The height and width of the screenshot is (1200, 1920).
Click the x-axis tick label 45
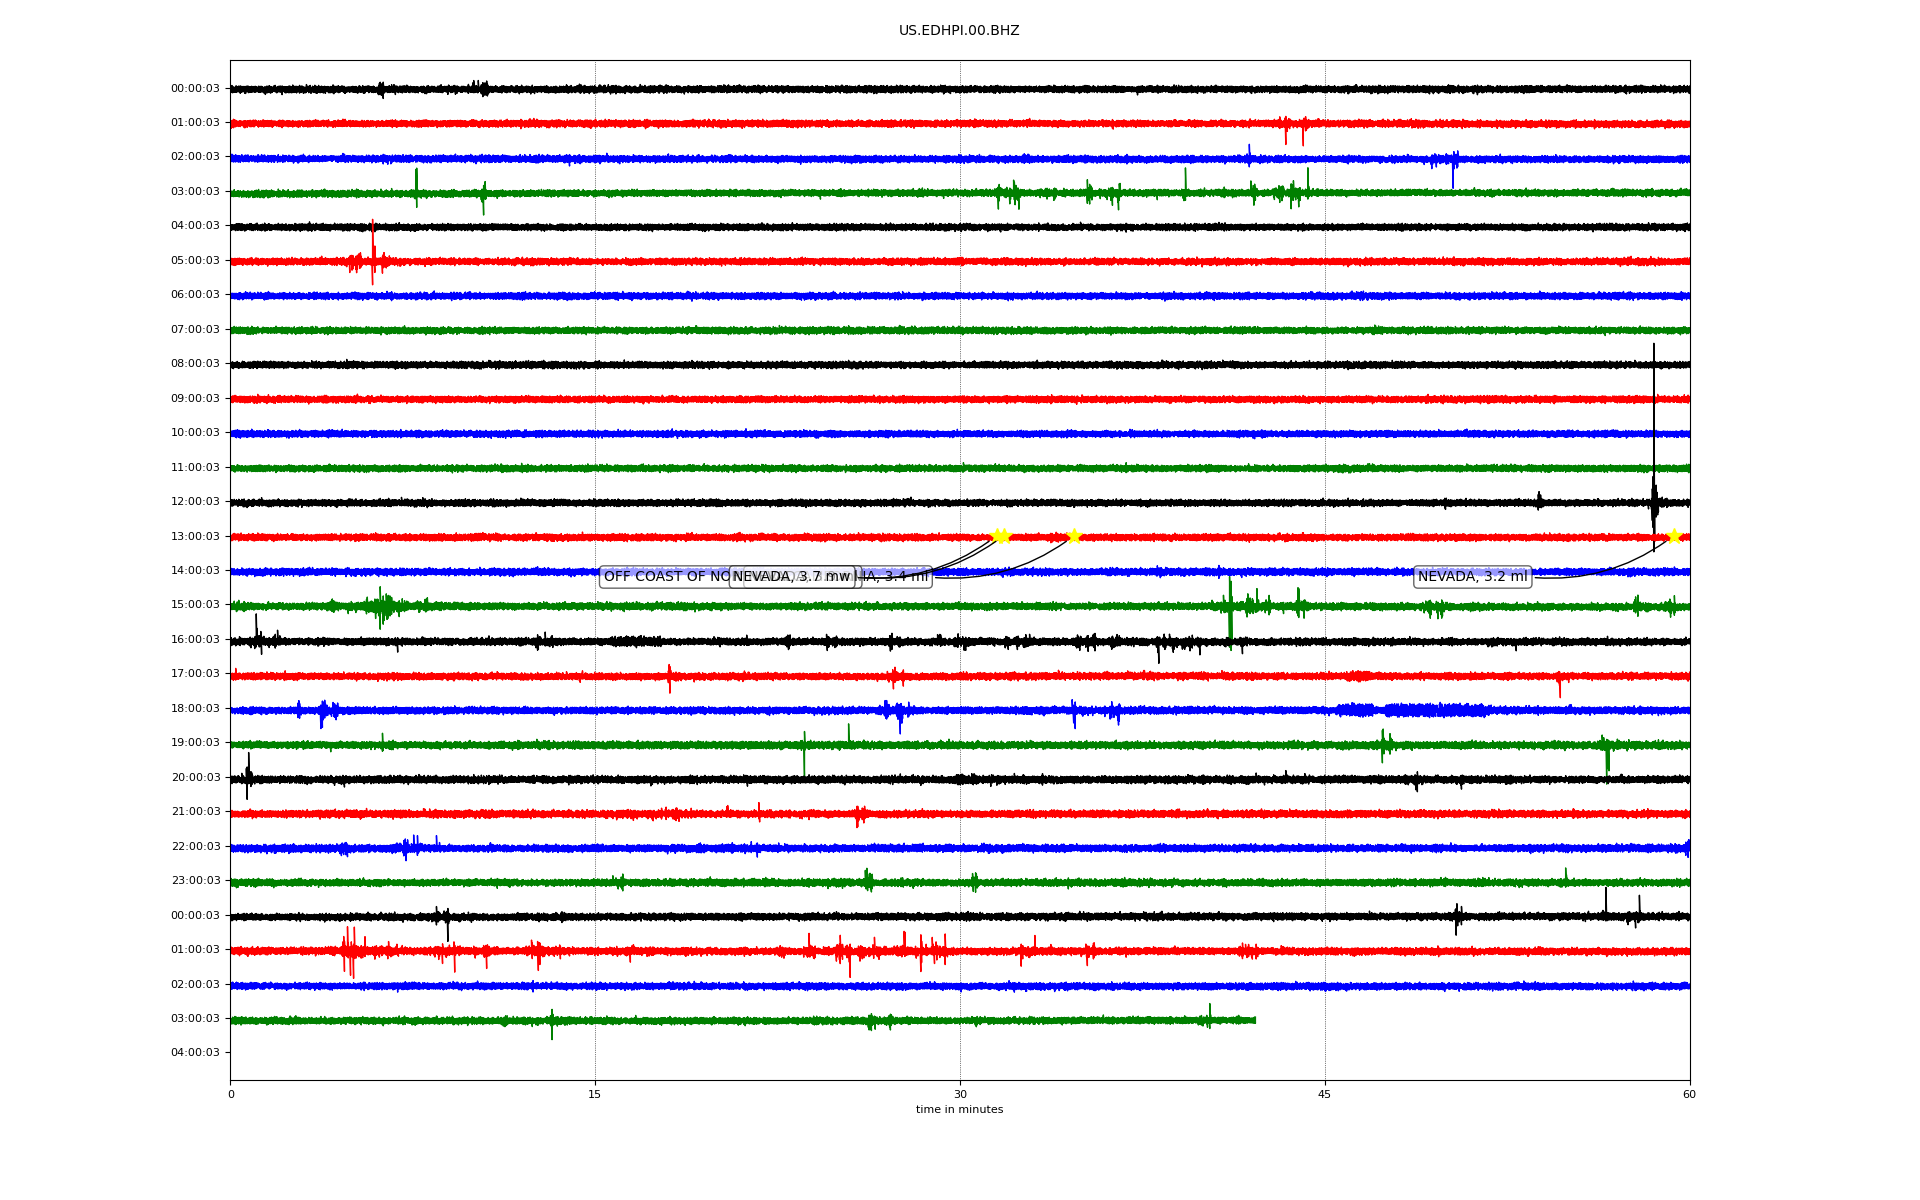(x=1325, y=1094)
